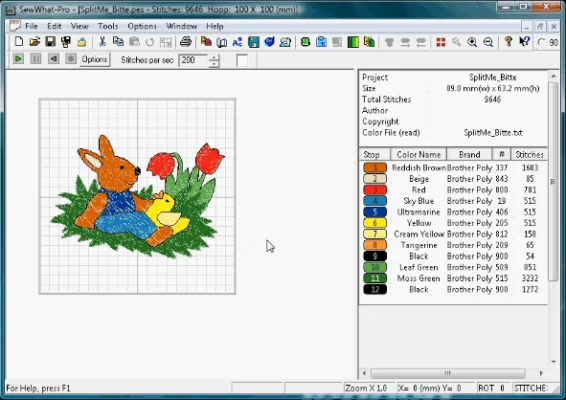This screenshot has width=566, height=400.
Task: Zoom in with the magnifier plus icon
Action: [472, 42]
